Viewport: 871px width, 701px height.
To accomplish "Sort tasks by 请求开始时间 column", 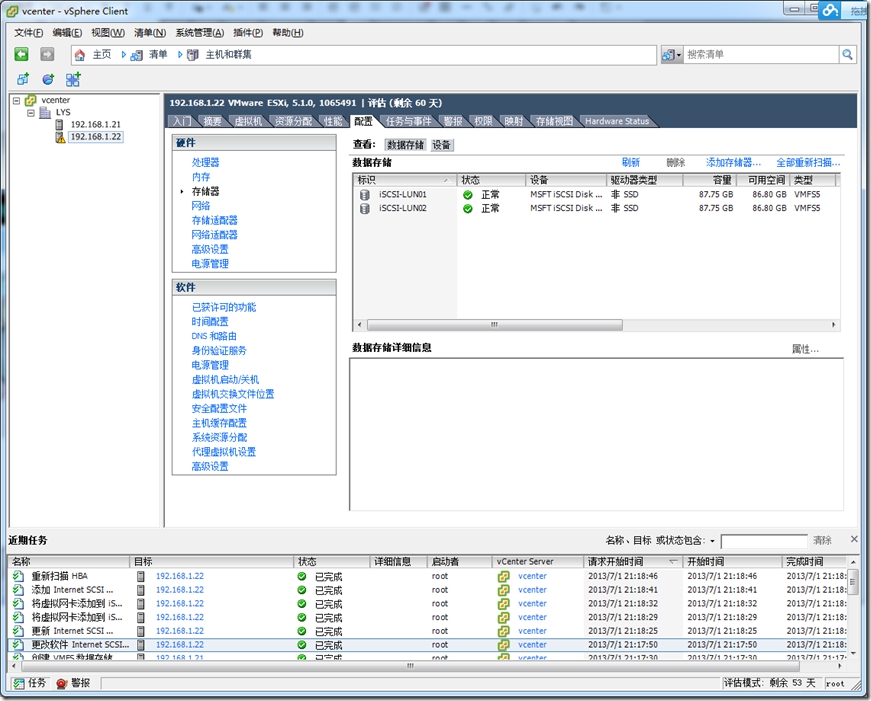I will [633, 562].
